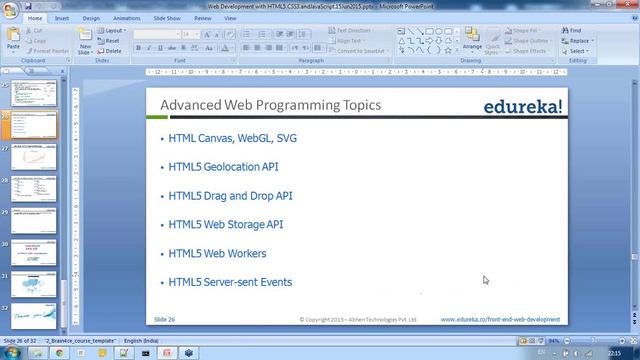Image resolution: width=640 pixels, height=360 pixels.
Task: Click the Columns icon in Paragraph group
Action: click(318, 48)
